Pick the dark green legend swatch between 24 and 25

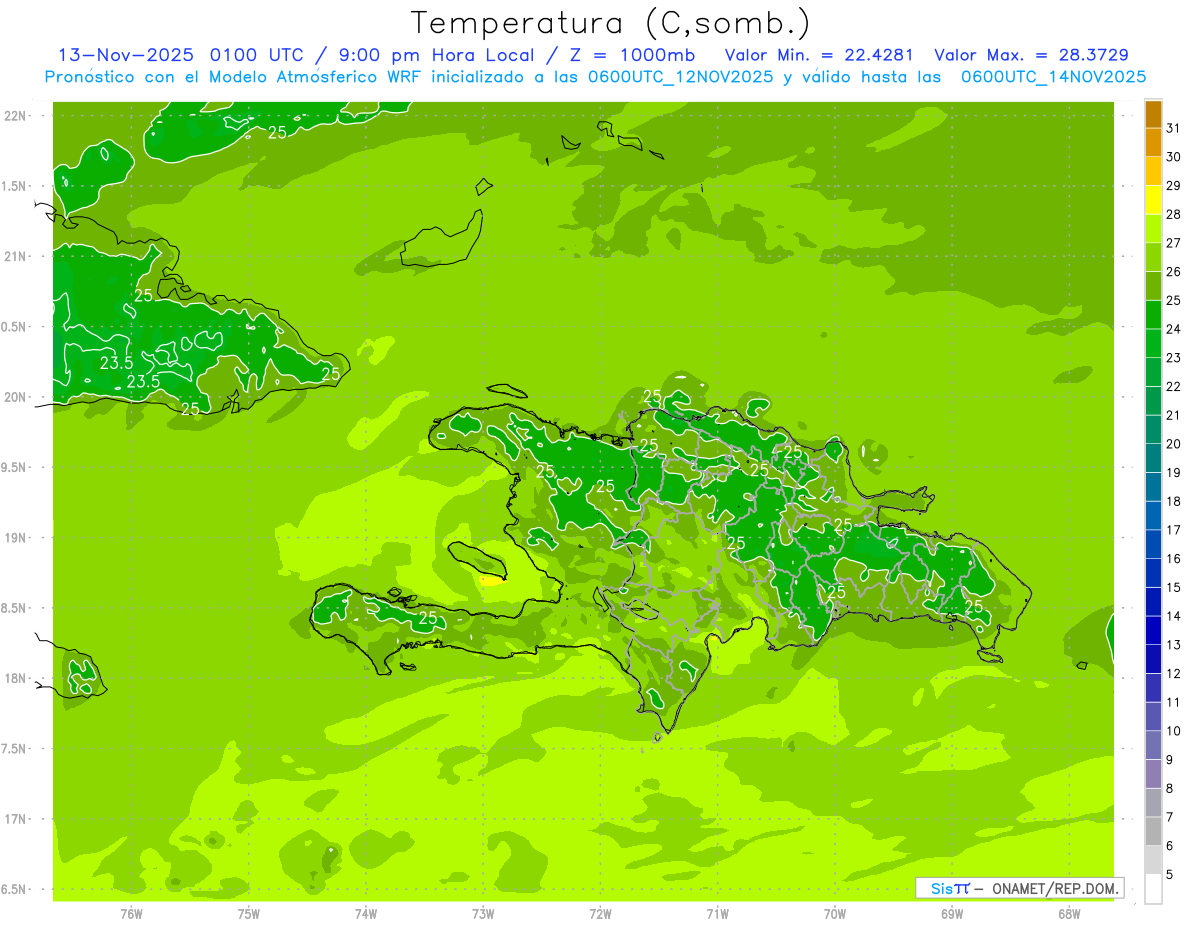click(1153, 315)
